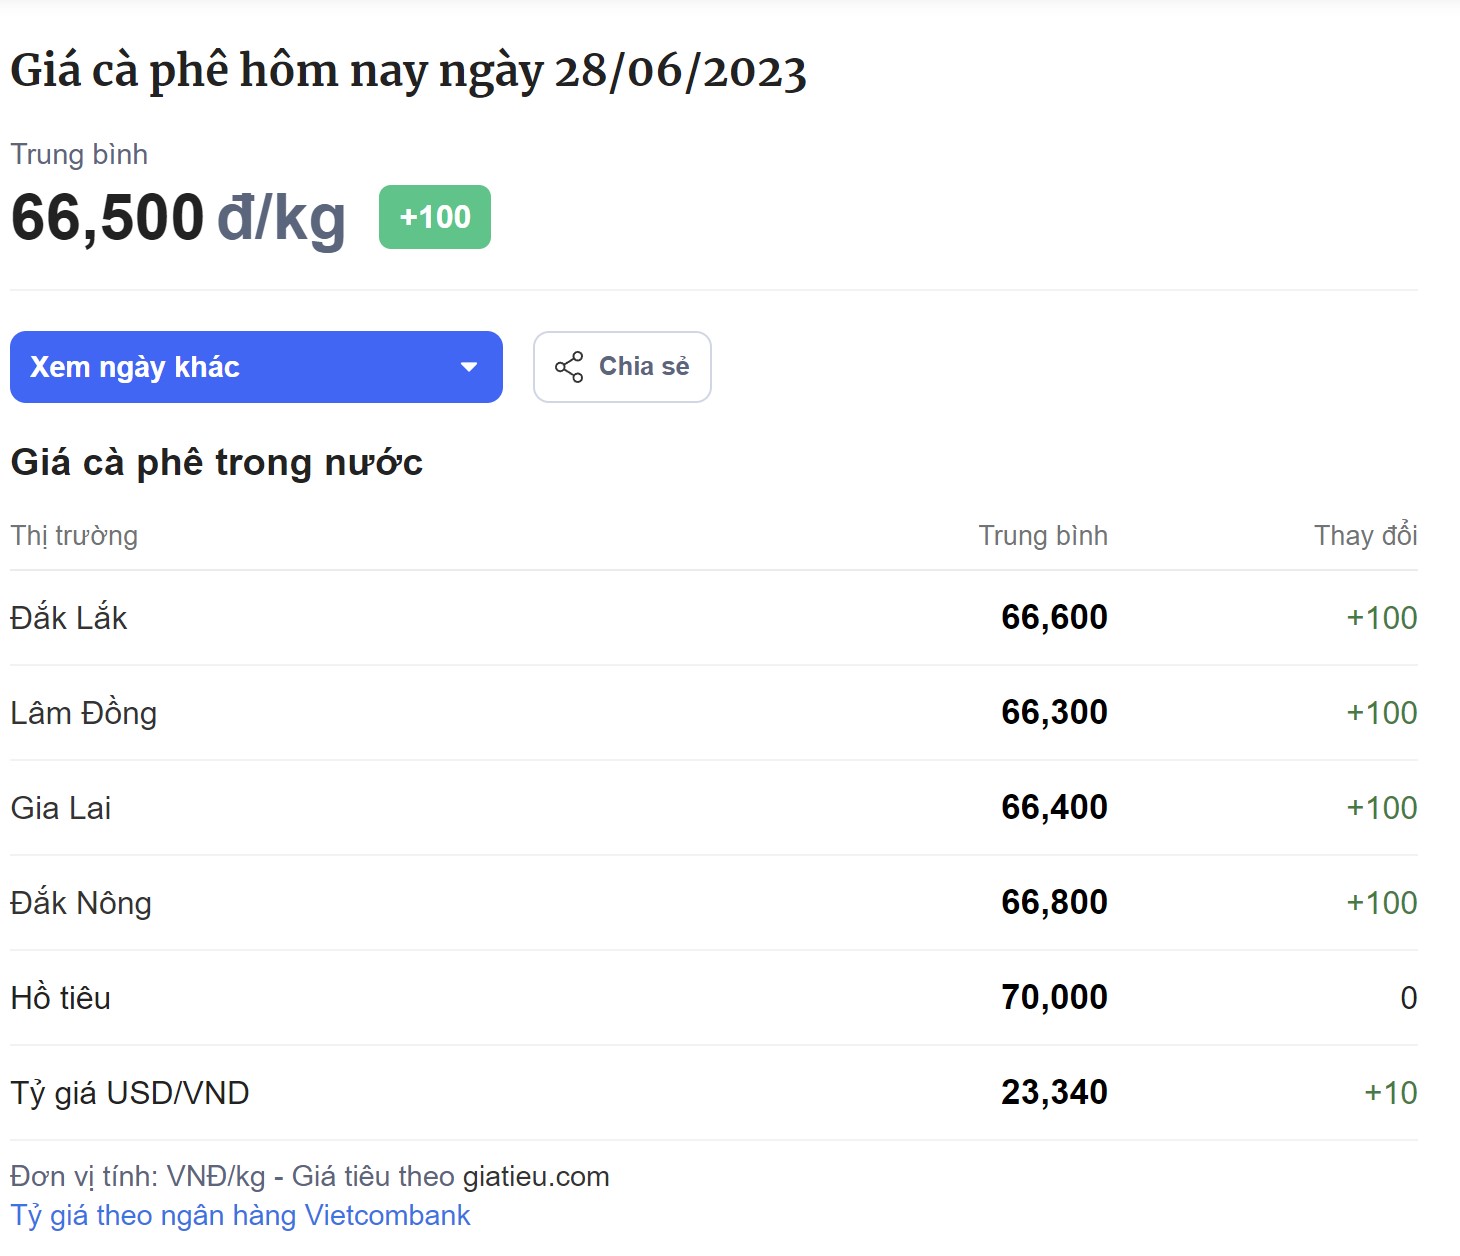Click the Gia Lai row label
1460x1256 pixels.
click(61, 808)
